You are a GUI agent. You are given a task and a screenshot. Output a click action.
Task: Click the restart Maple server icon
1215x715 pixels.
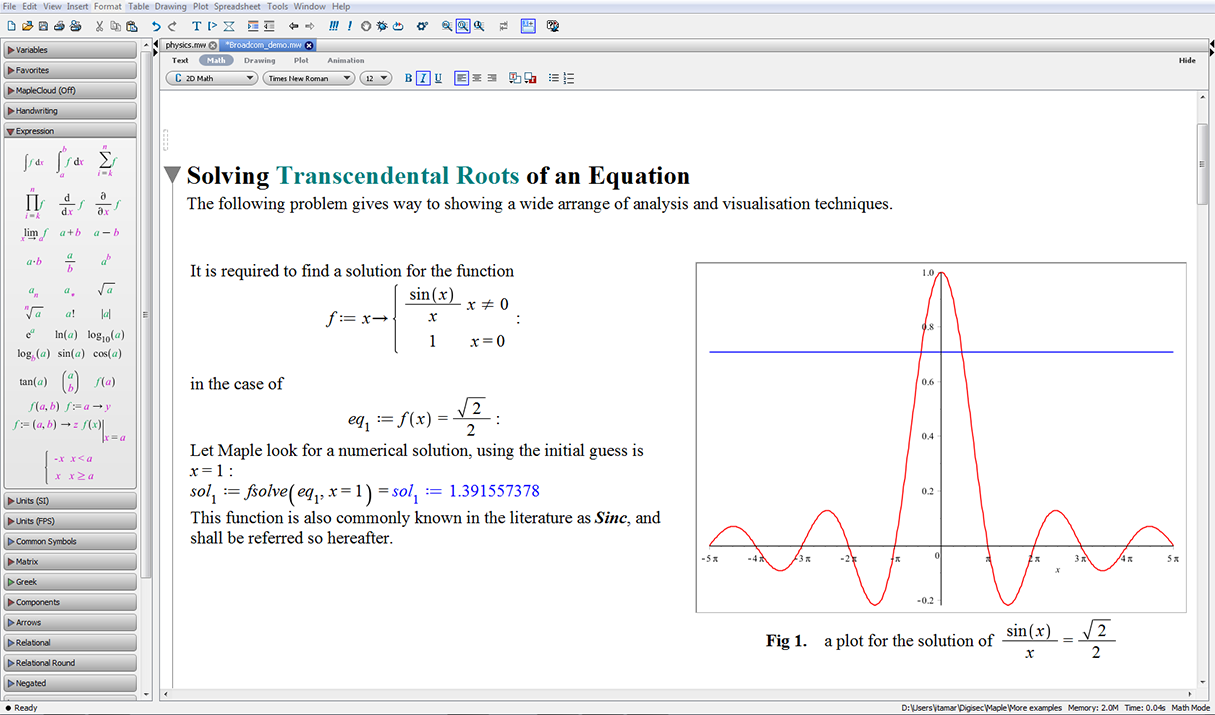tap(398, 25)
